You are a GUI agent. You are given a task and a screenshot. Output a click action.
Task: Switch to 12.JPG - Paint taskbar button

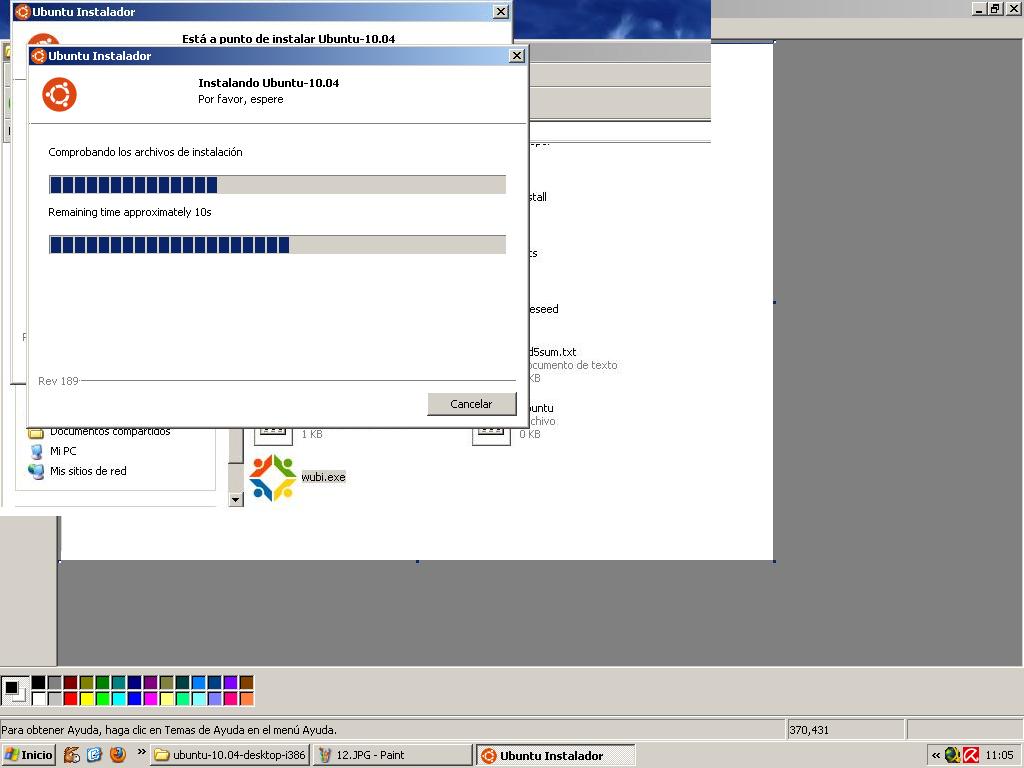tap(392, 755)
